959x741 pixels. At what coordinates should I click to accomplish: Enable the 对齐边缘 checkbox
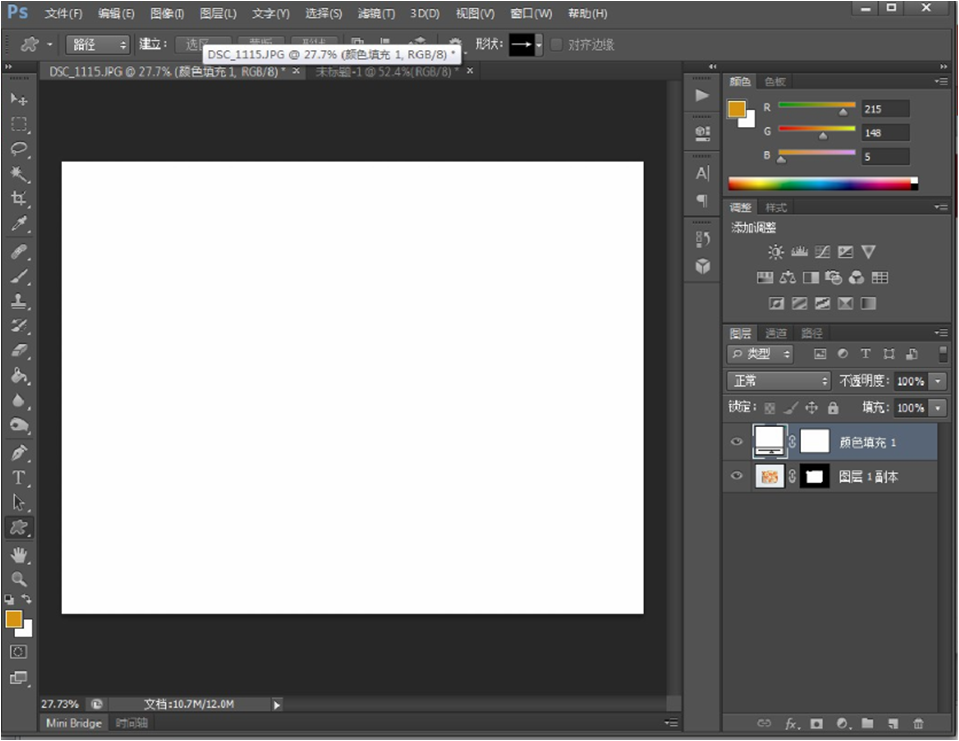point(557,45)
